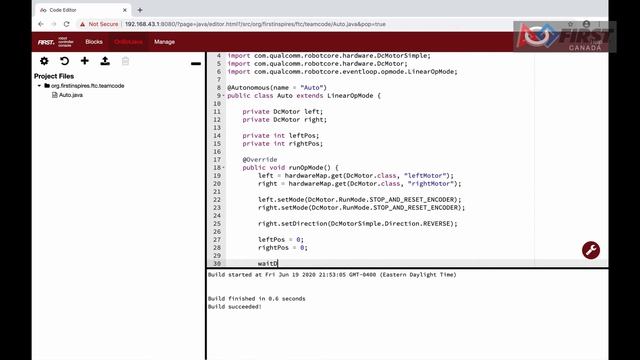Screen dimensions: 640x360
Task: Open the Blocks menu item
Action: tap(94, 42)
